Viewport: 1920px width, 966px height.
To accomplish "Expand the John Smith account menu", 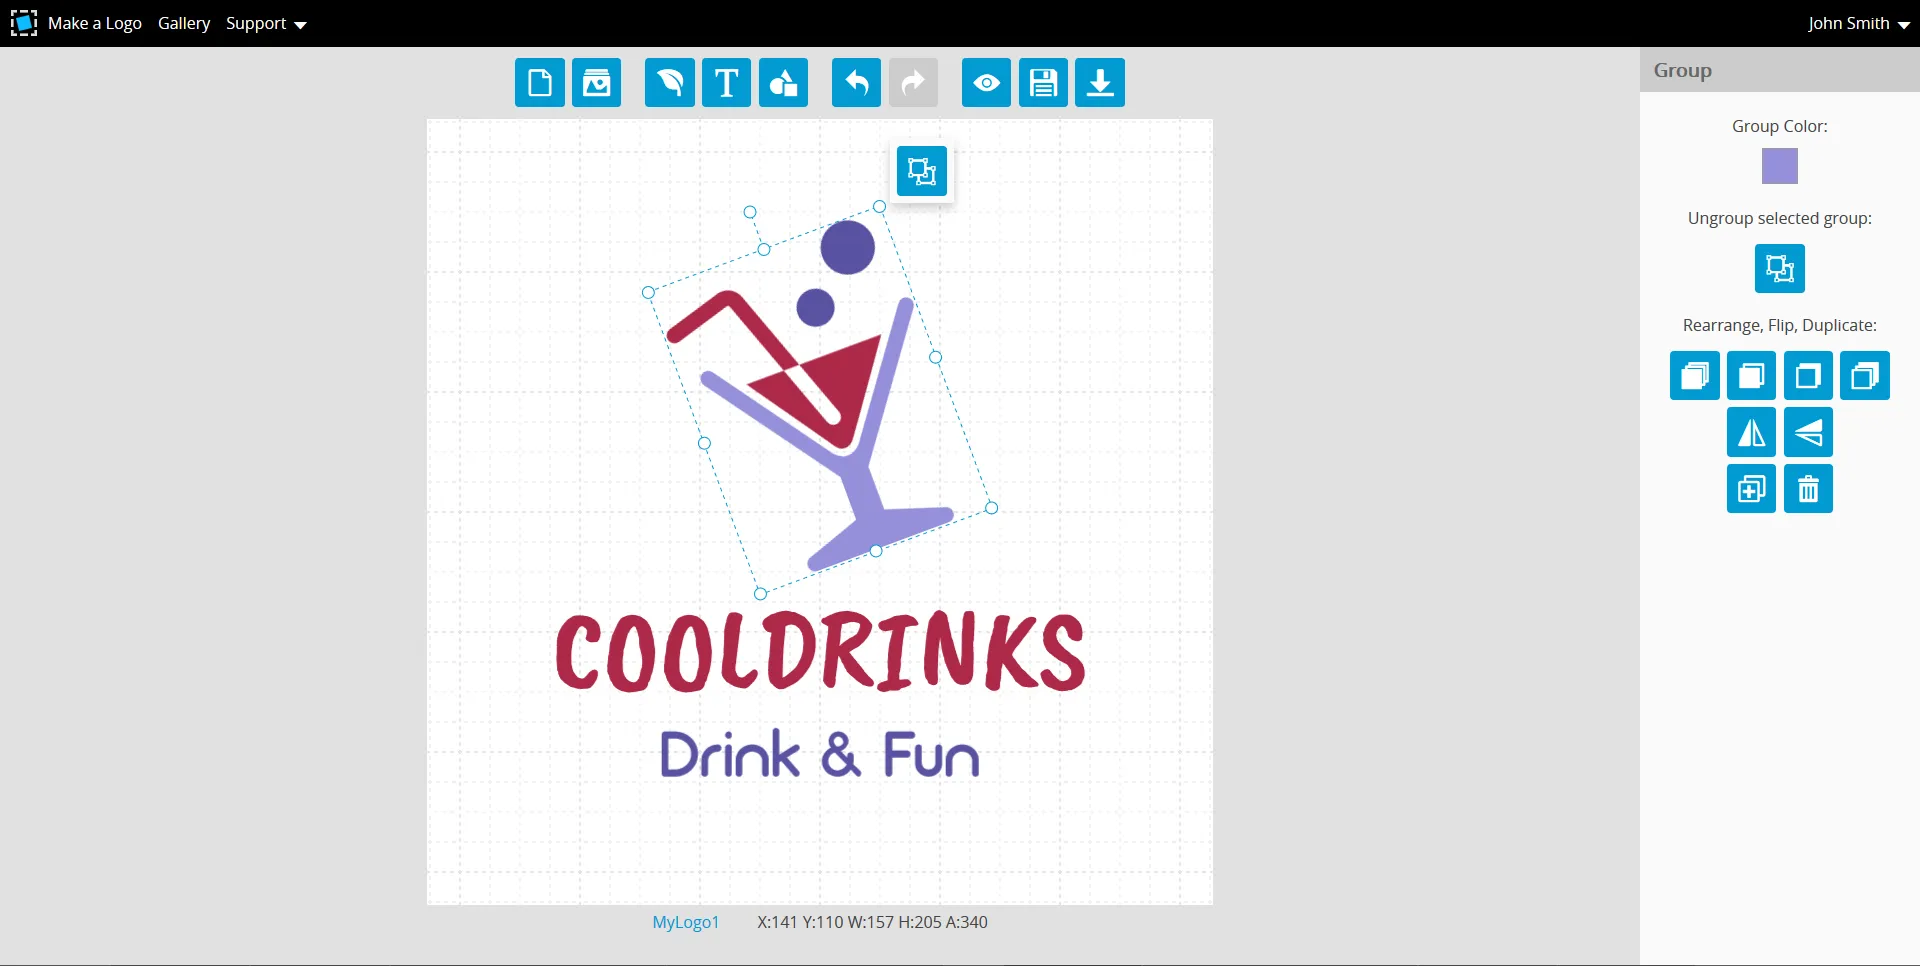I will tap(1858, 23).
